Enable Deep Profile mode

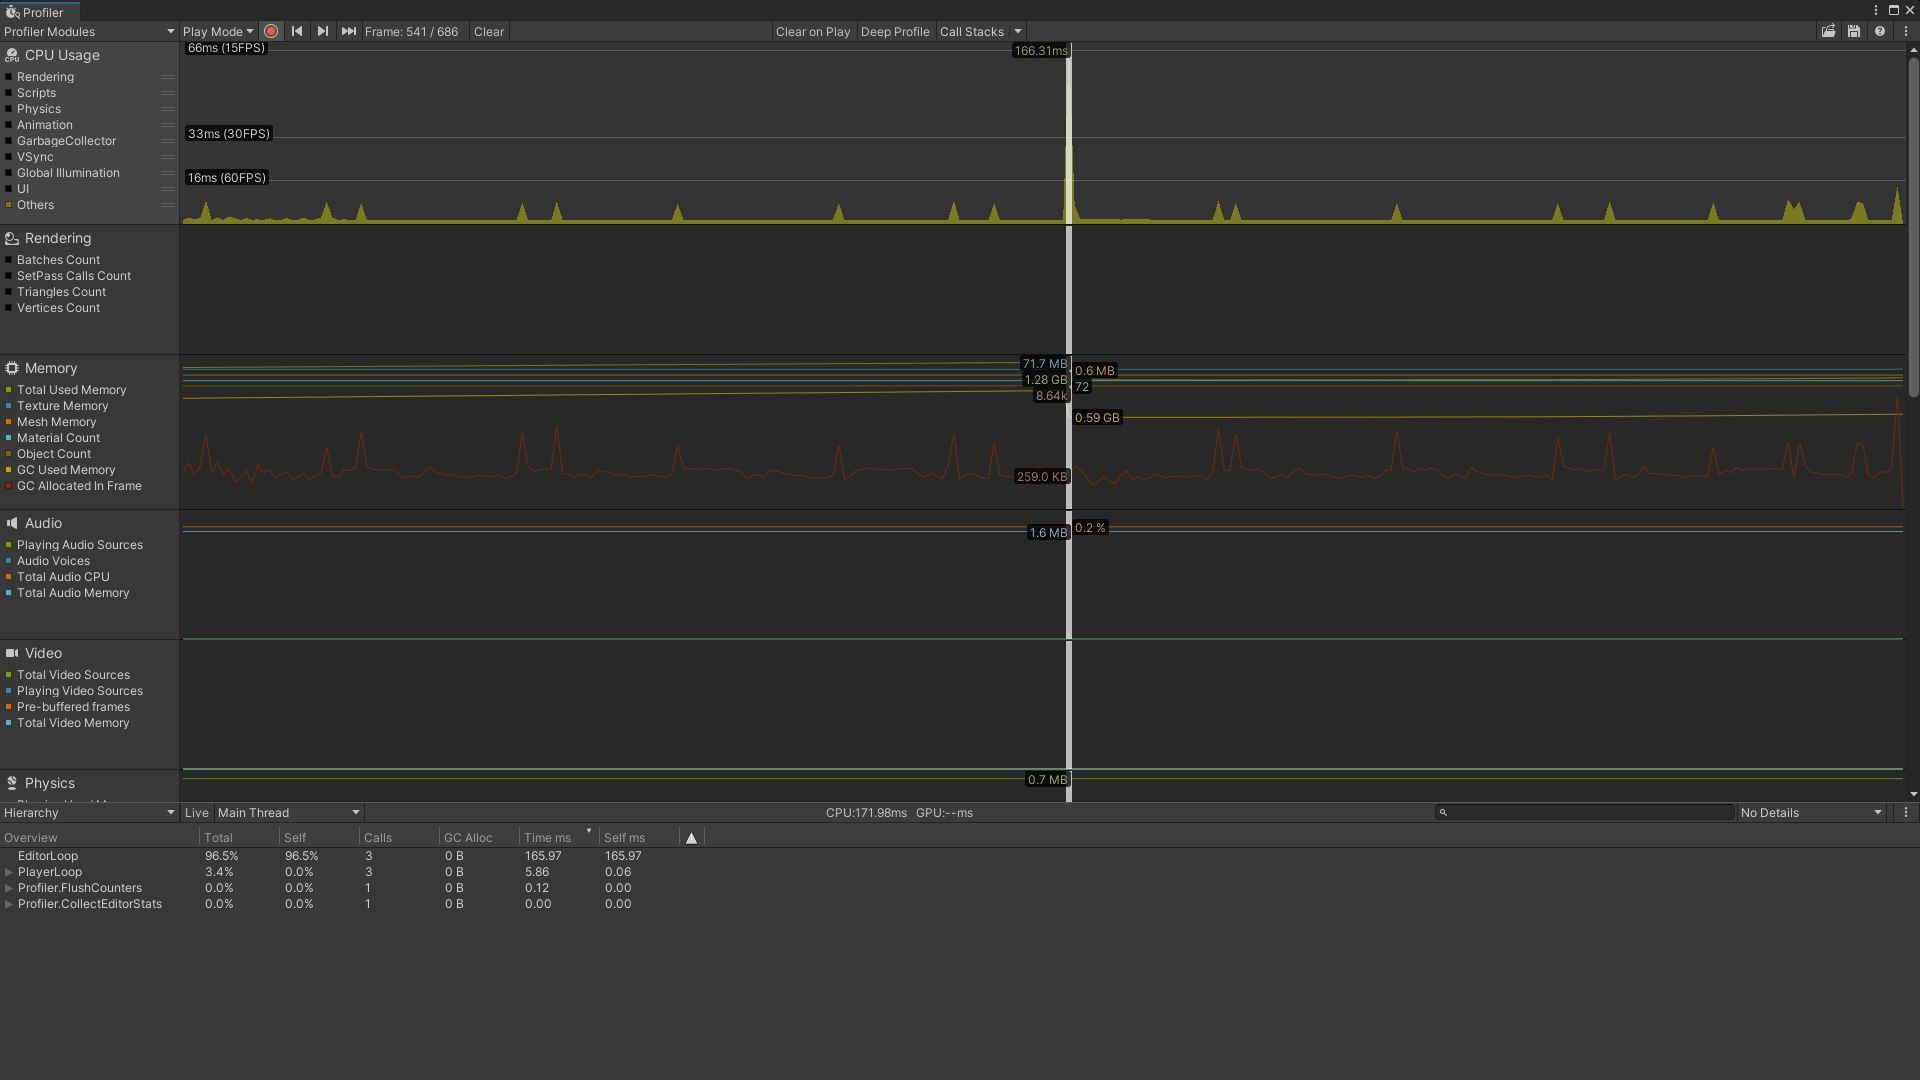click(895, 31)
